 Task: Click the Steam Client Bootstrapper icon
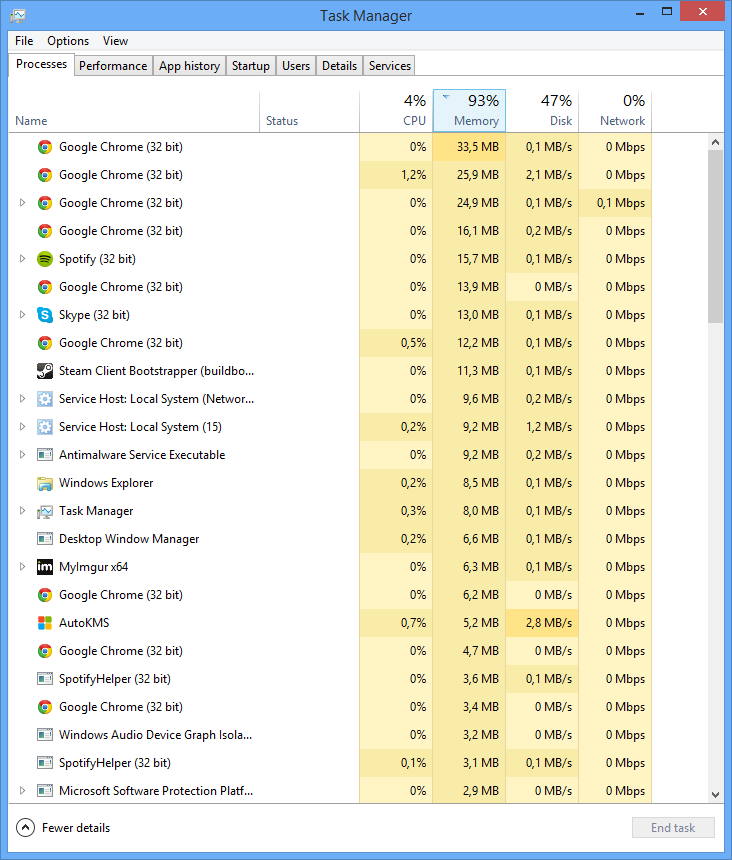pyautogui.click(x=44, y=371)
